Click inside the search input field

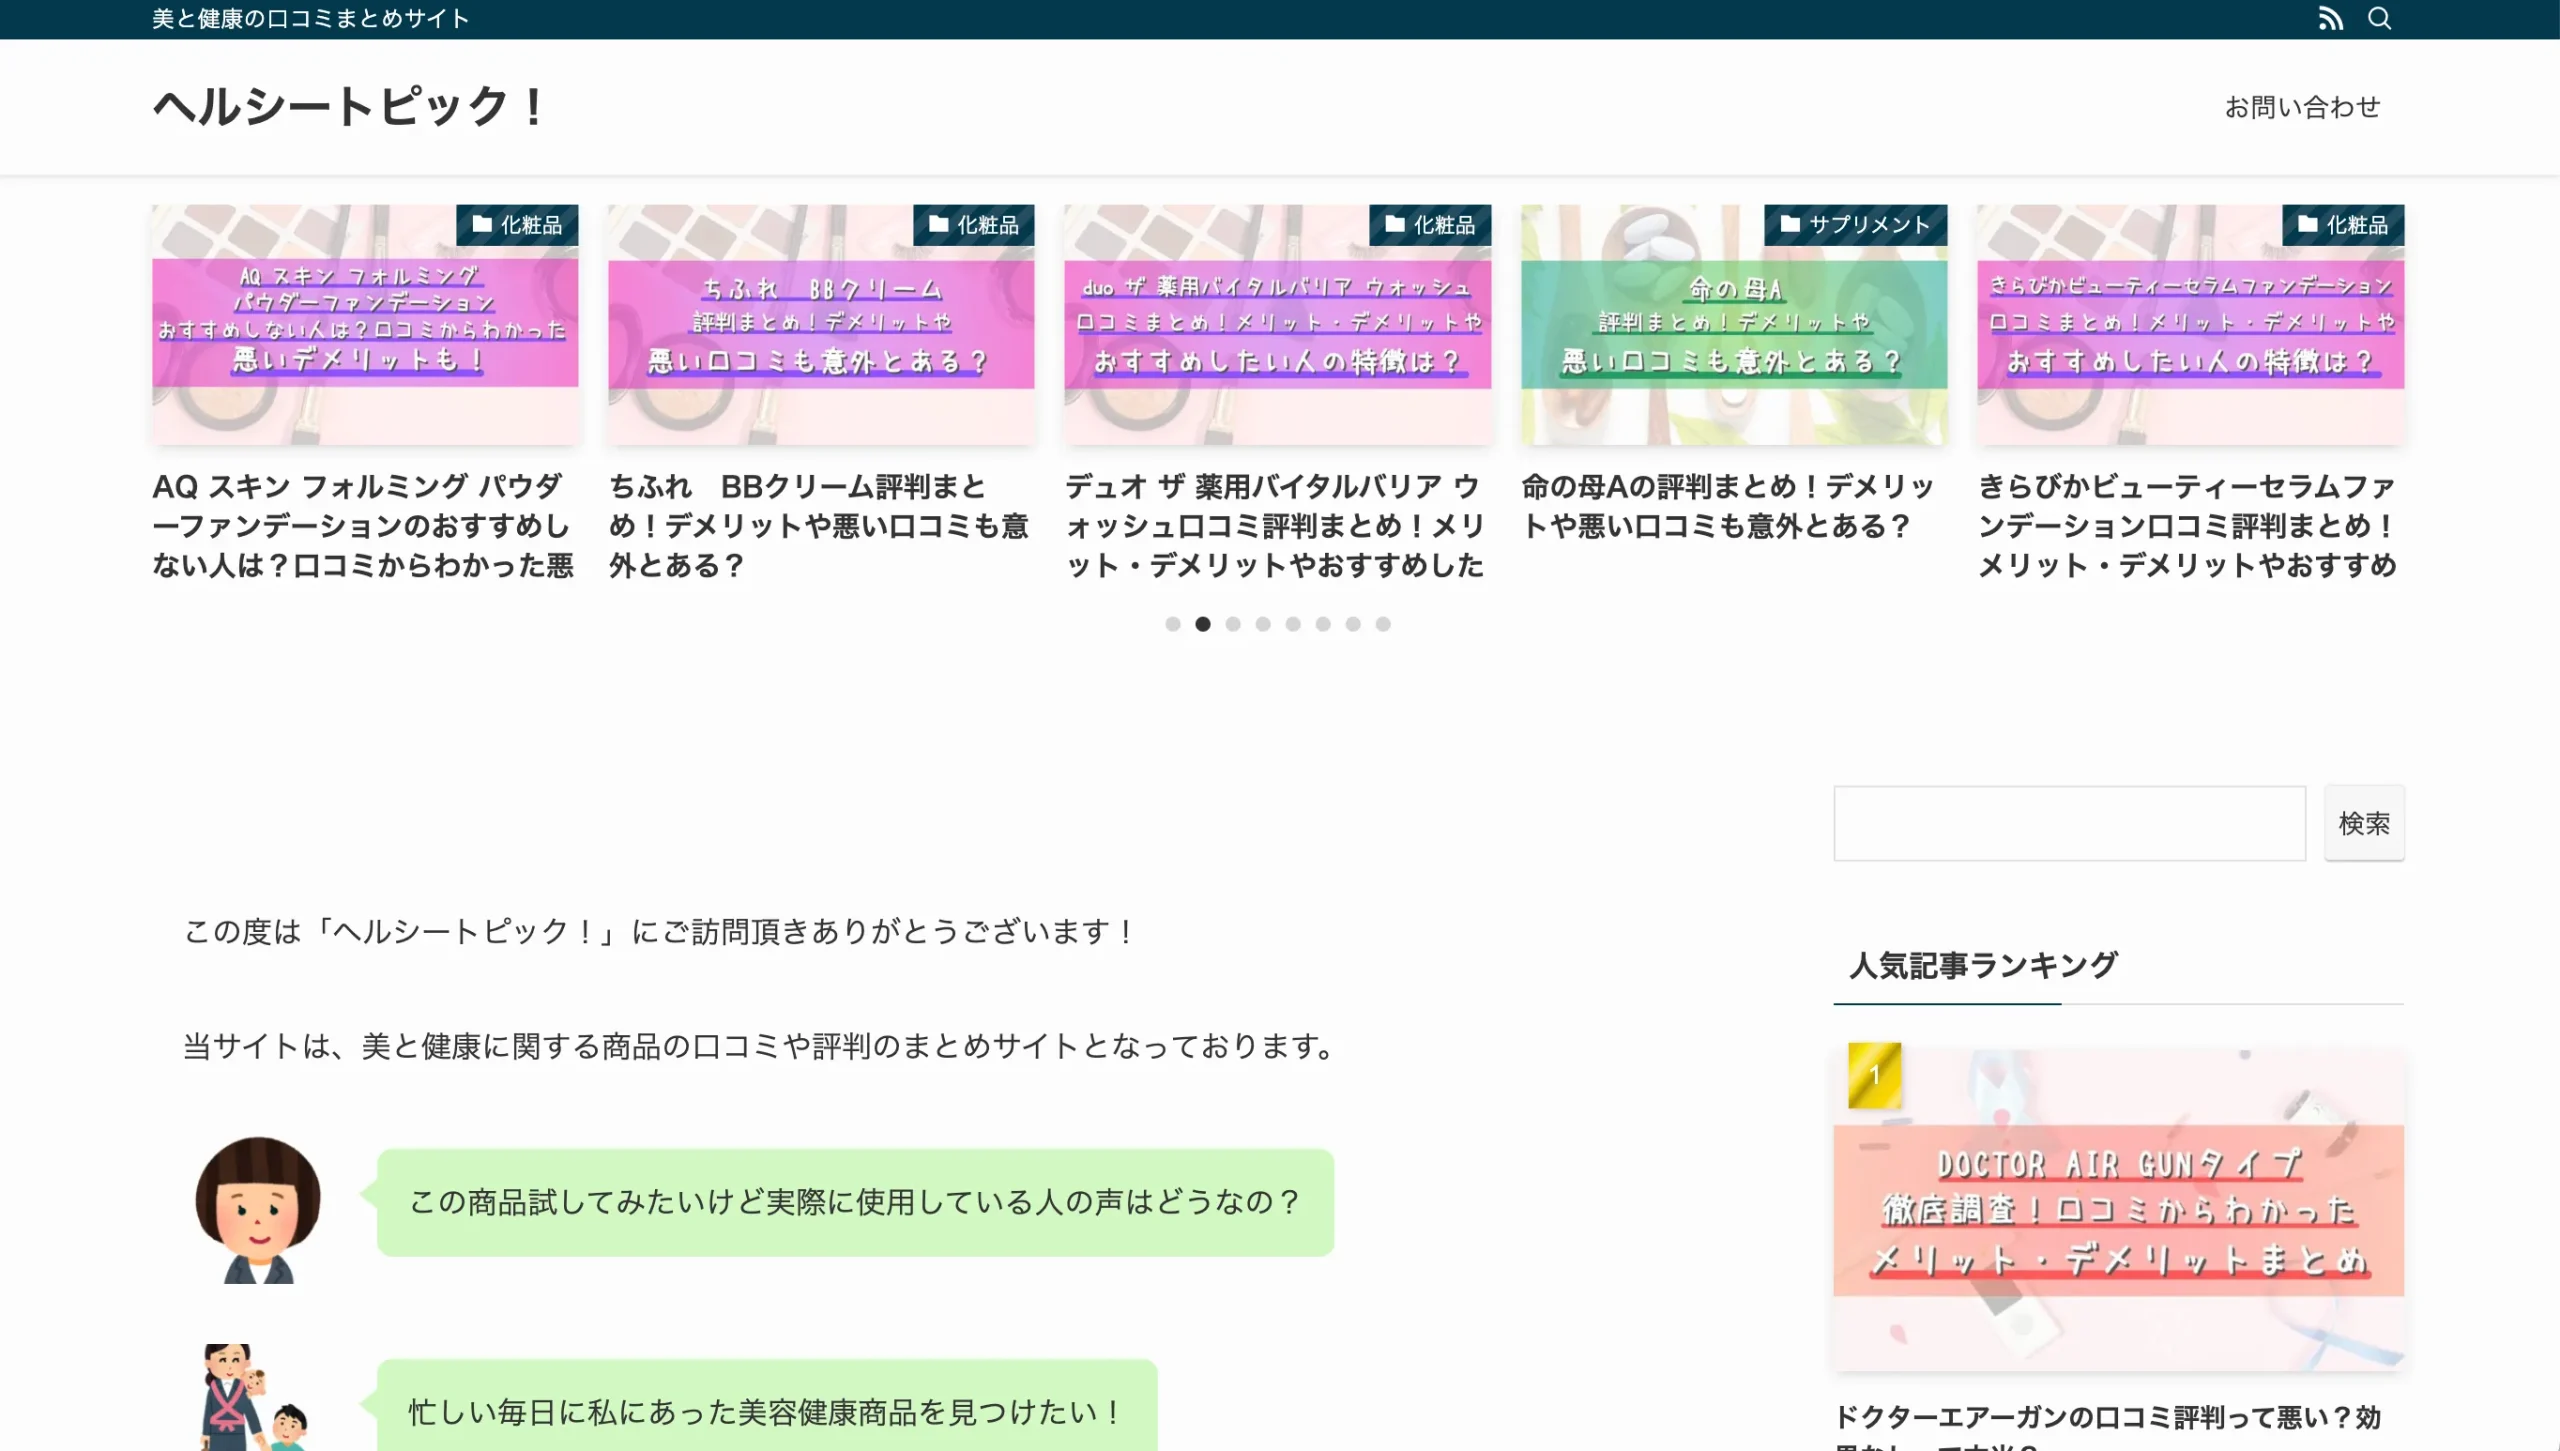coord(2068,822)
